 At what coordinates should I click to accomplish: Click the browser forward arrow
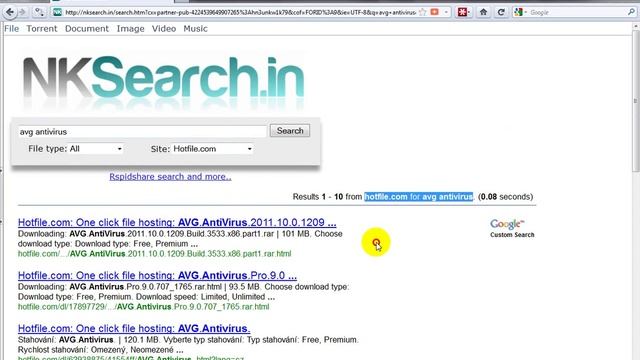[x=22, y=12]
